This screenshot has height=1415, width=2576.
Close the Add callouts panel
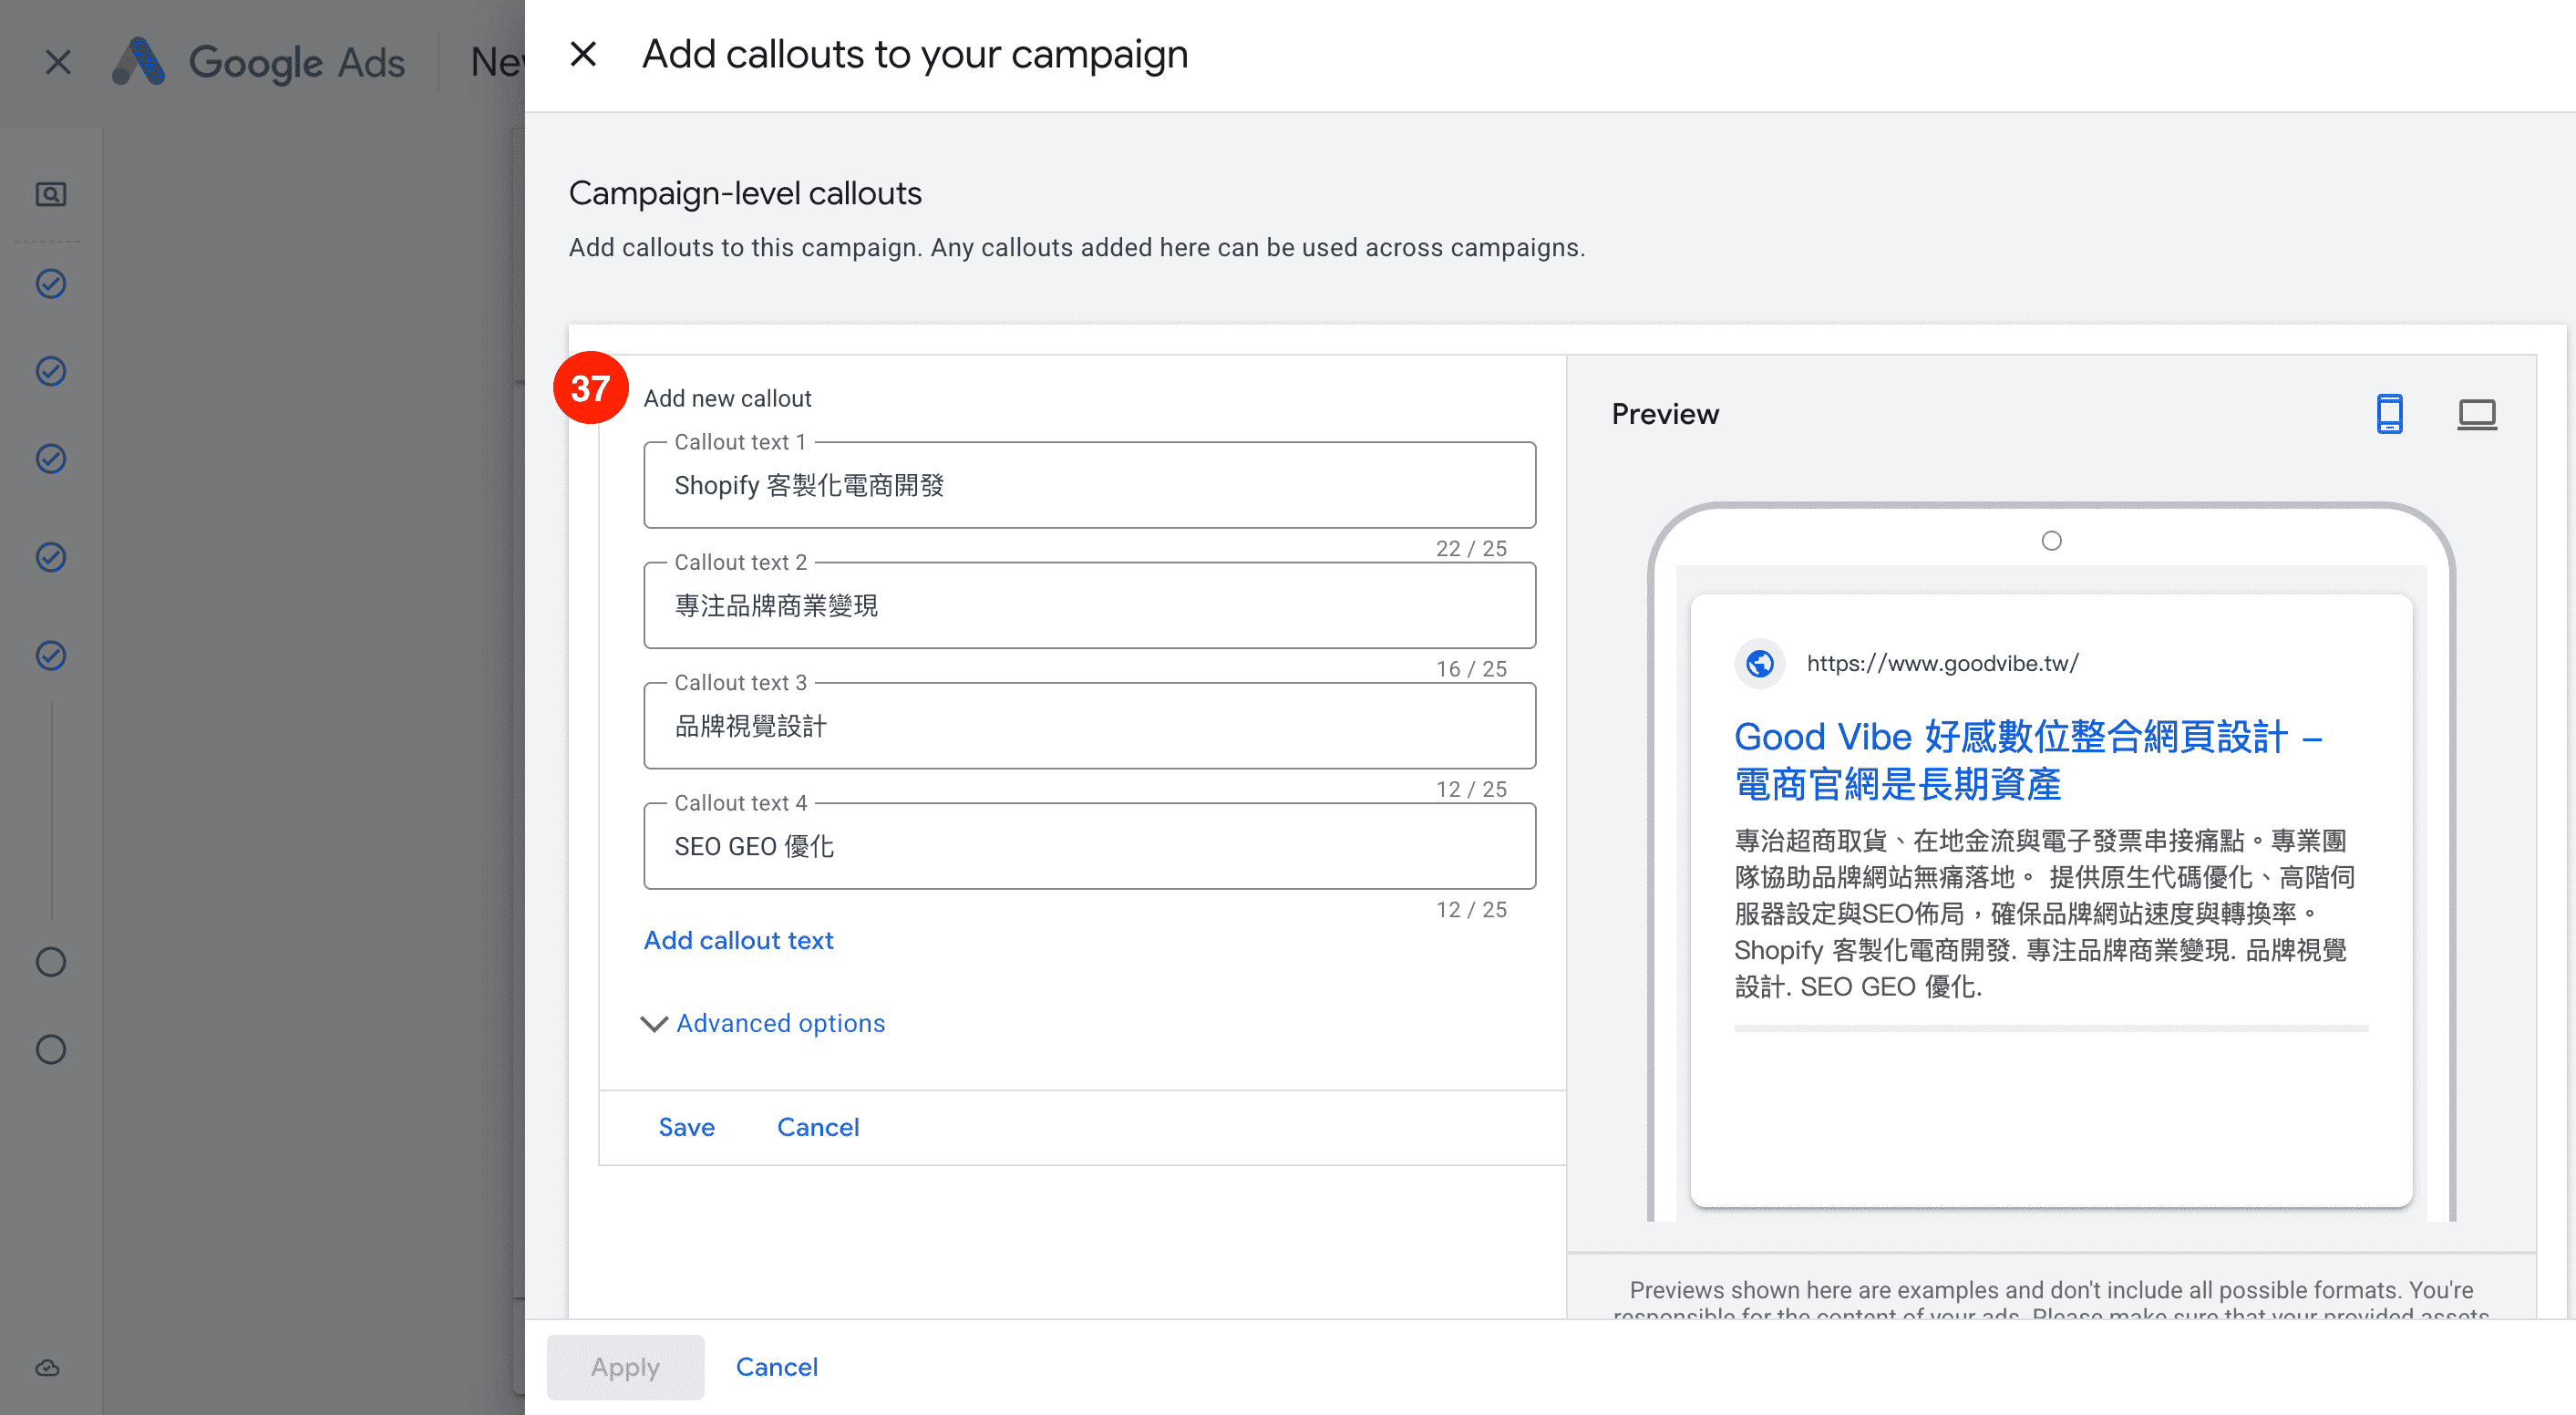click(x=583, y=54)
